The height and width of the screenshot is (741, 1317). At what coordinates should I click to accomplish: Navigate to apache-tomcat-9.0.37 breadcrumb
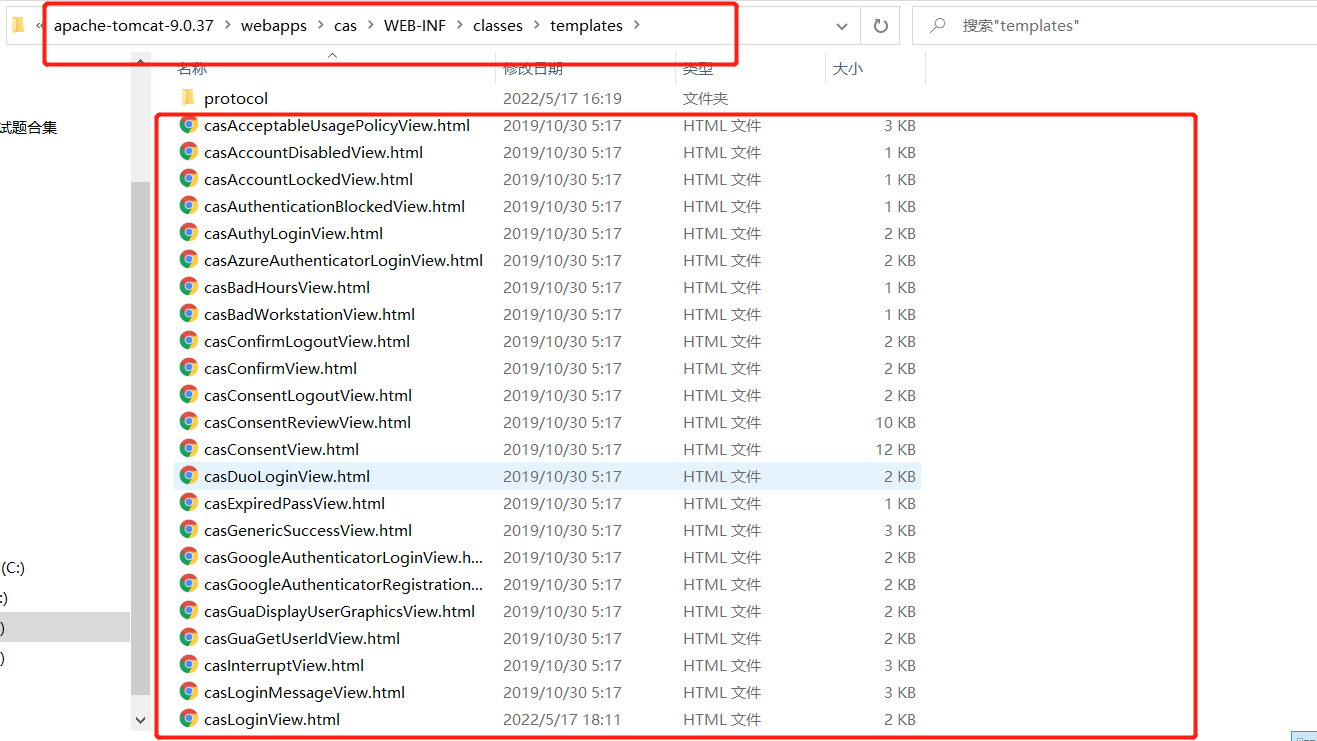click(133, 26)
